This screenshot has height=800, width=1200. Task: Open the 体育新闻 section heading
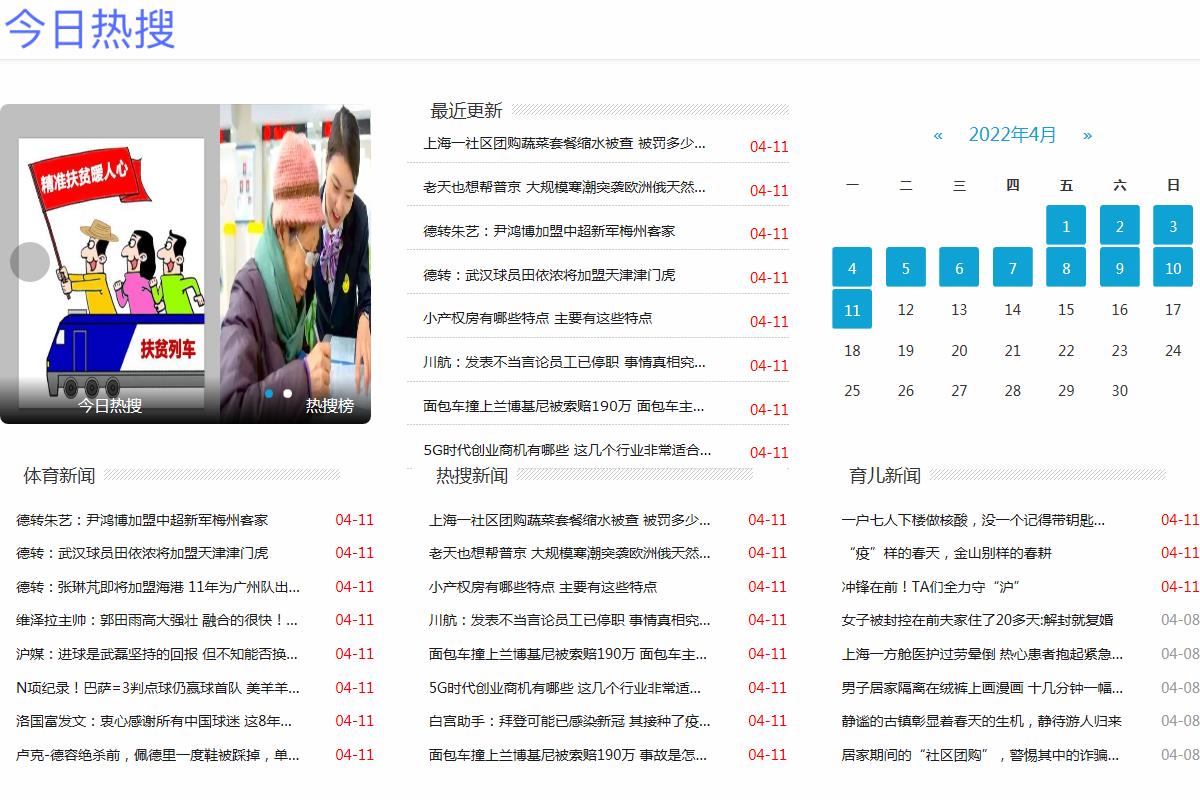pyautogui.click(x=60, y=476)
